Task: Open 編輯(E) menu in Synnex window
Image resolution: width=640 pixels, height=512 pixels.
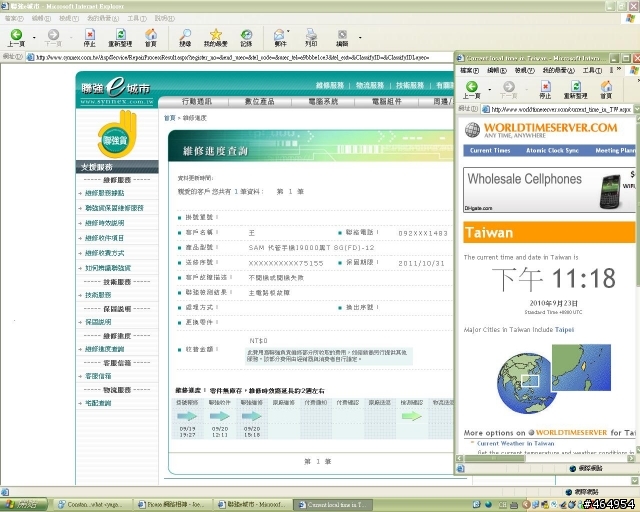Action: (x=41, y=18)
